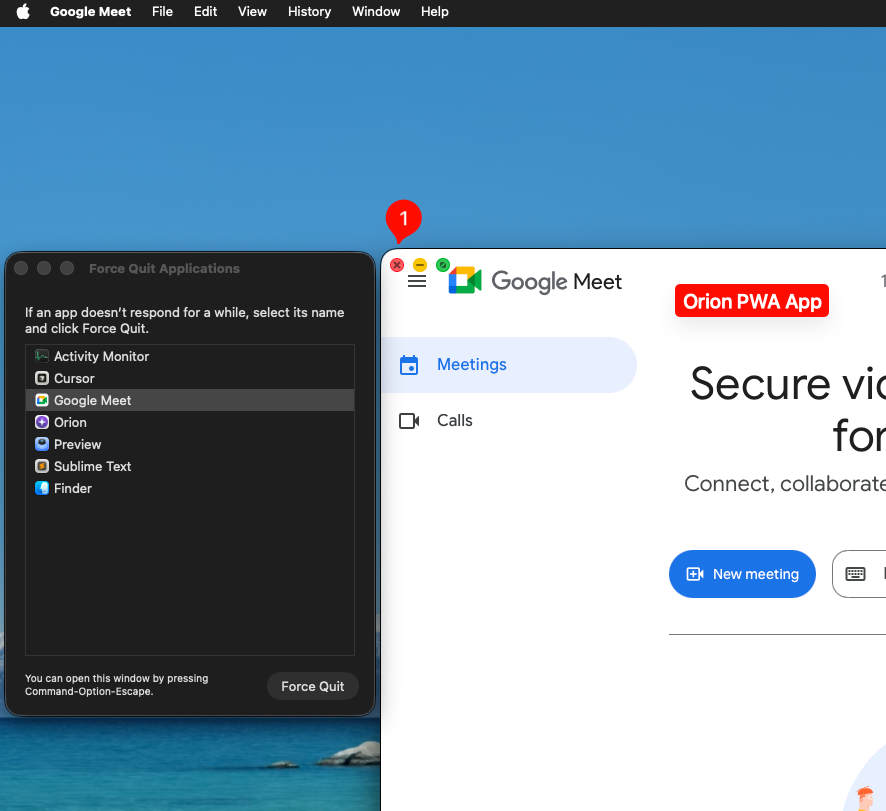The height and width of the screenshot is (811, 886).
Task: Open the History menu
Action: click(x=309, y=12)
